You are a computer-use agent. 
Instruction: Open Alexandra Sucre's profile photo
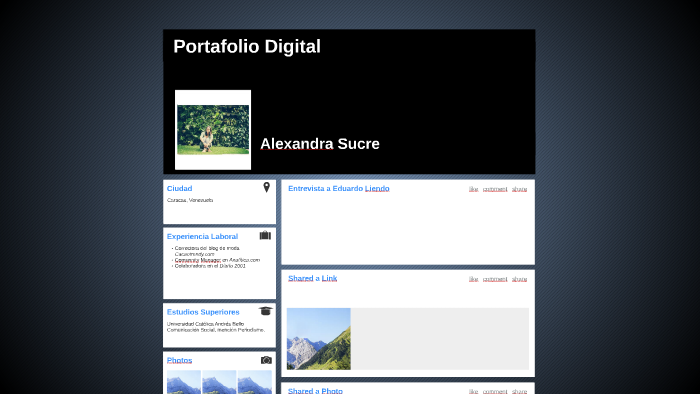[x=213, y=130]
